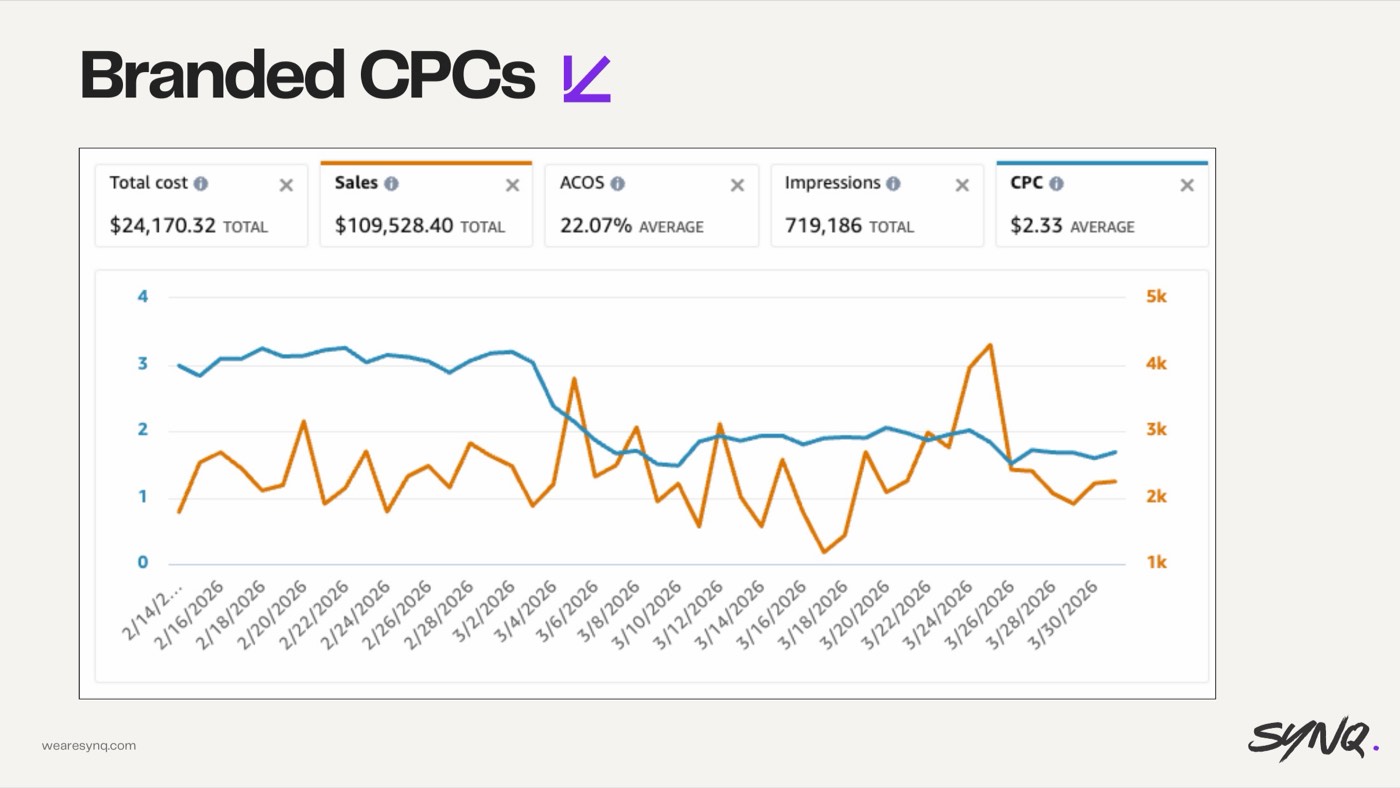Select the Total cost metric card

pyautogui.click(x=201, y=205)
